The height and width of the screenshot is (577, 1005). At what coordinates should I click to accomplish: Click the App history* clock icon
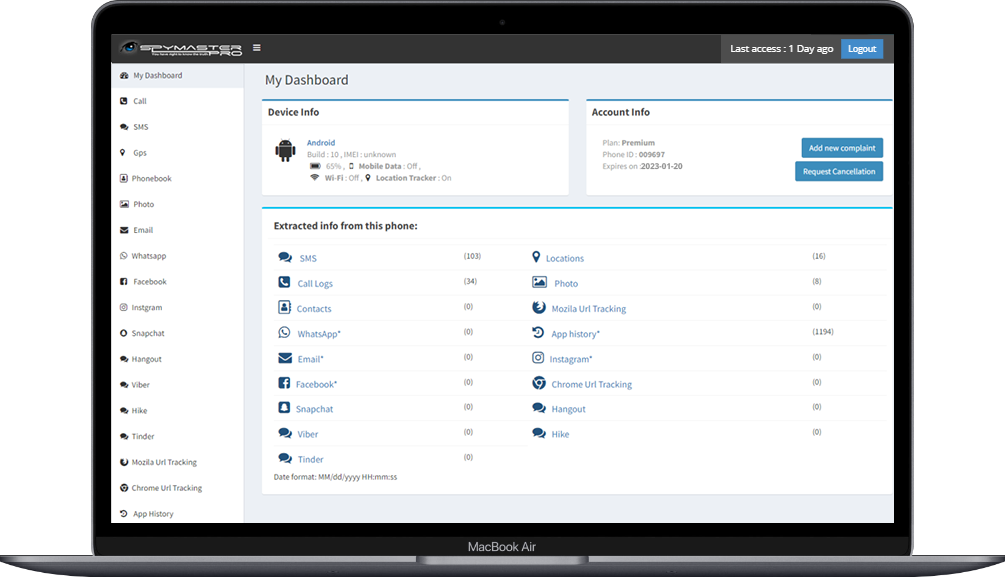point(538,332)
